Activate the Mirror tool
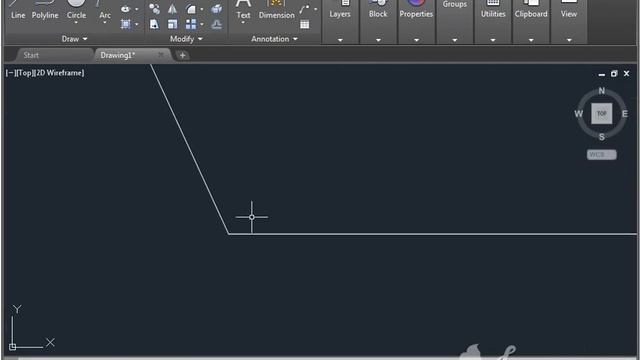This screenshot has width=640, height=360. click(x=173, y=9)
